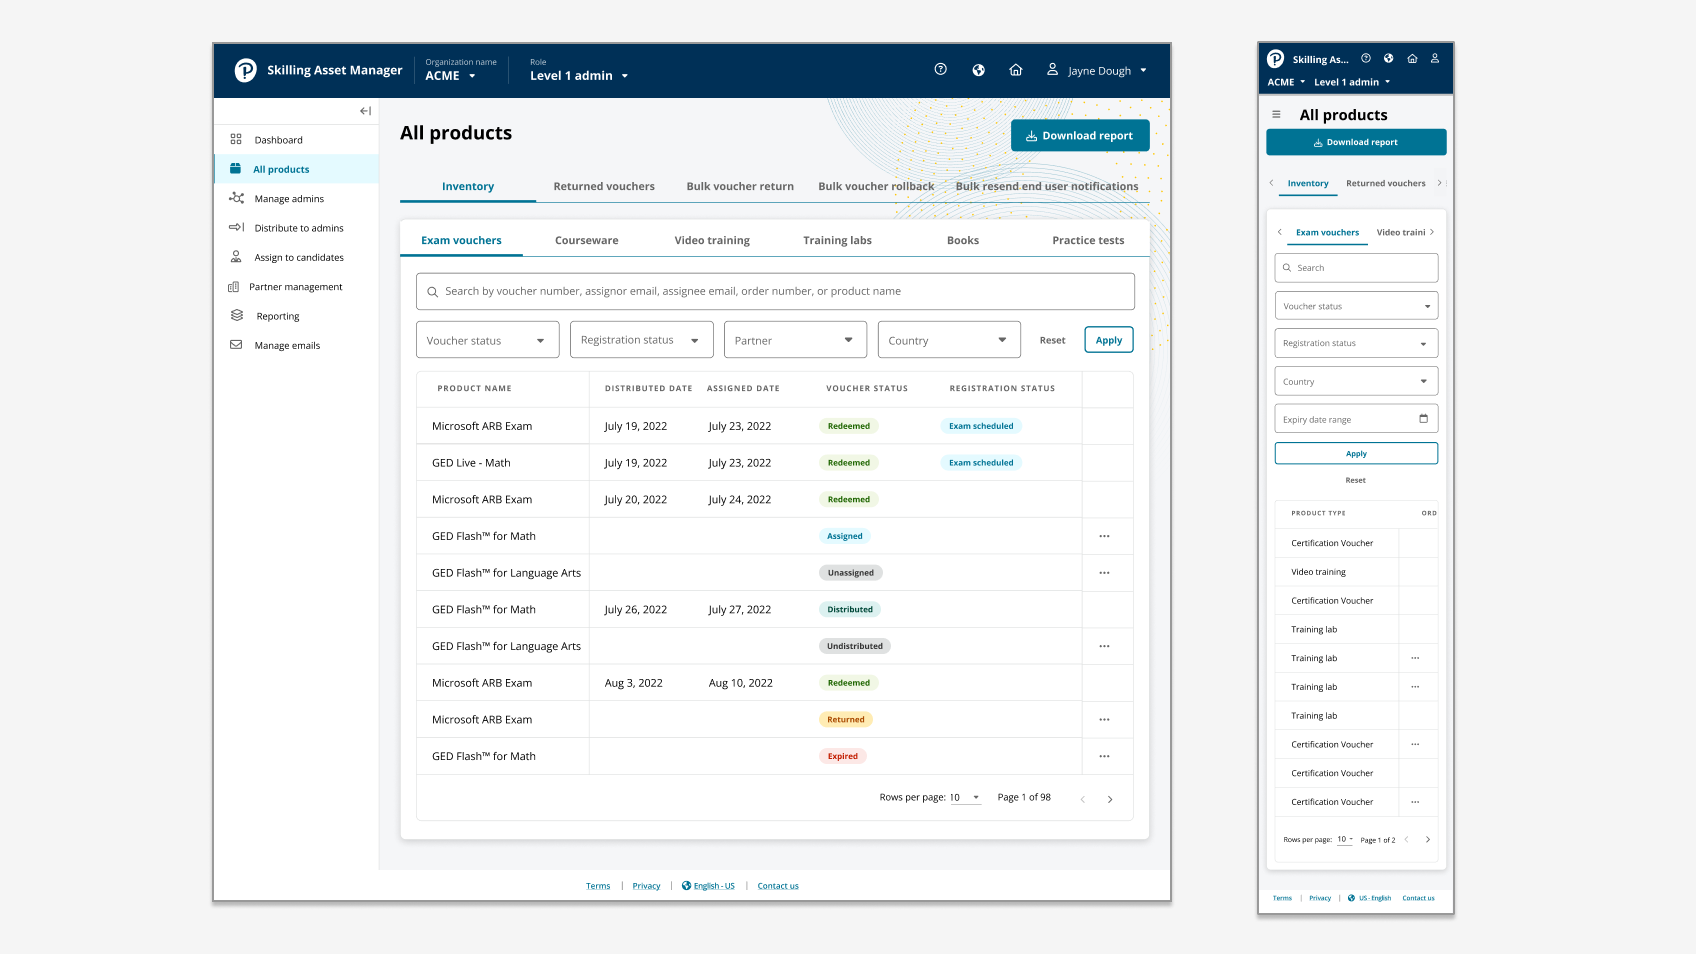Click the globe language icon in header
Image resolution: width=1696 pixels, height=954 pixels.
point(978,70)
